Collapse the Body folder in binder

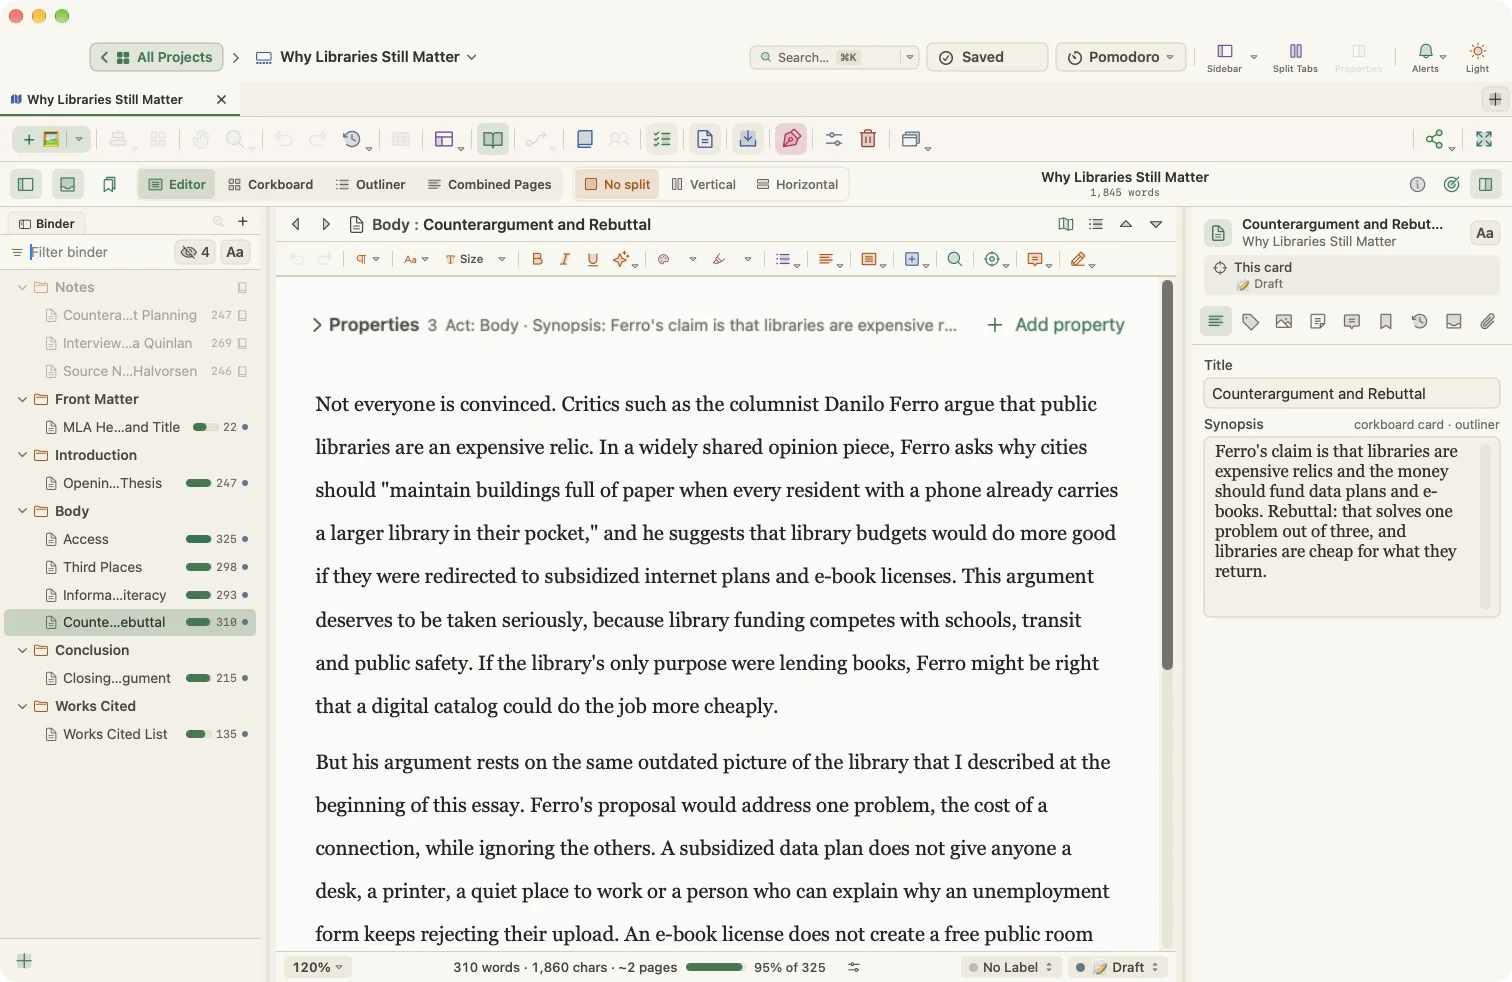[x=23, y=511]
